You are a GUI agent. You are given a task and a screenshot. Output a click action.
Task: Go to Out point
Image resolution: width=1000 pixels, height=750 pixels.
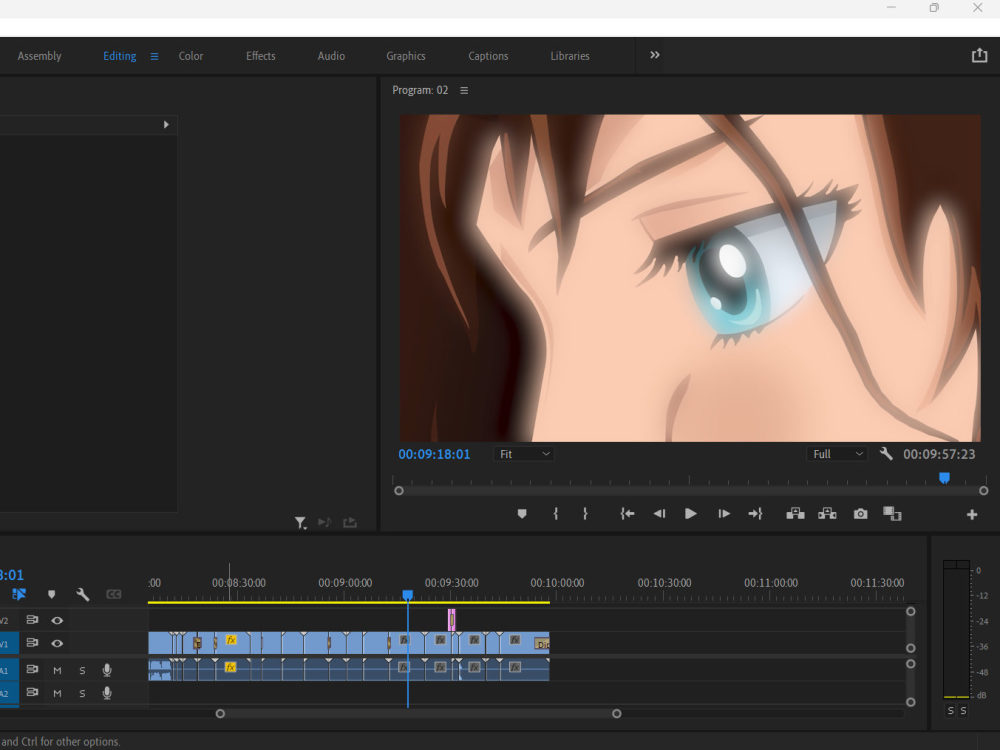click(x=755, y=513)
